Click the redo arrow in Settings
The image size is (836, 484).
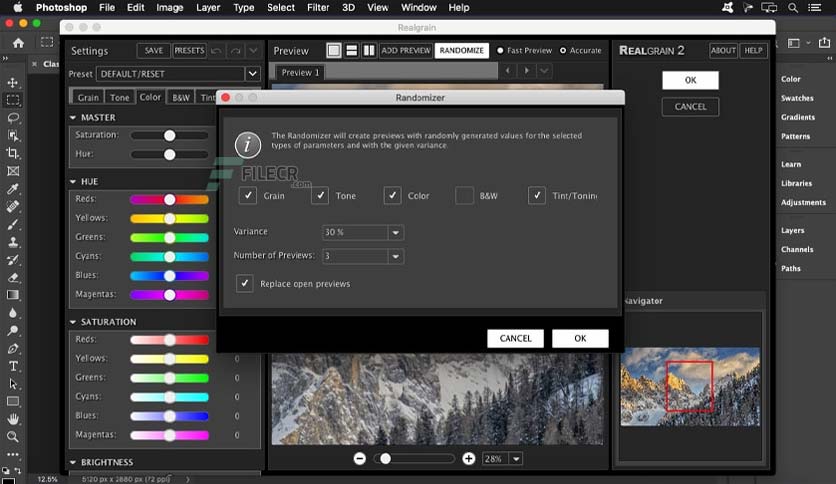coord(235,51)
